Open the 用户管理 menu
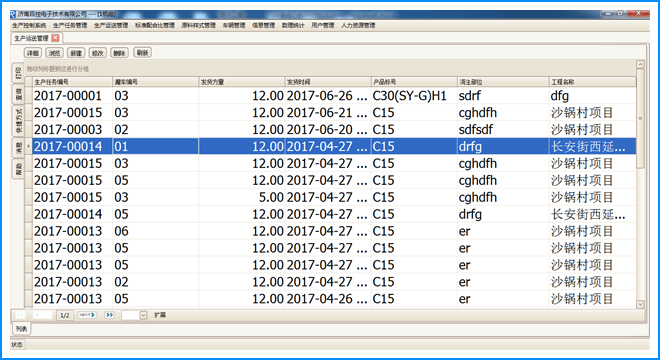The image size is (660, 360). [322, 25]
